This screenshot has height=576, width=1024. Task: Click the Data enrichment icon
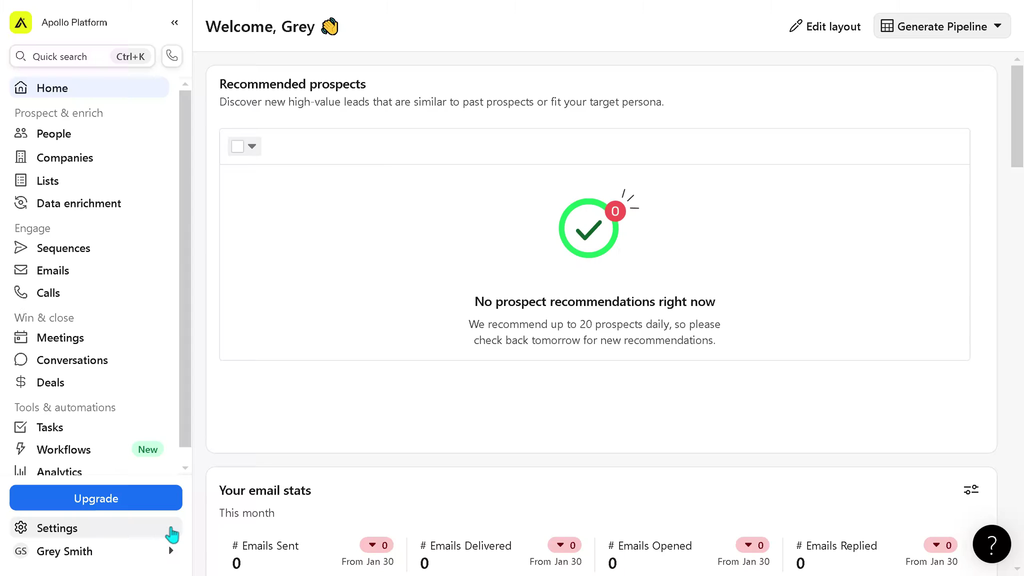pos(21,203)
